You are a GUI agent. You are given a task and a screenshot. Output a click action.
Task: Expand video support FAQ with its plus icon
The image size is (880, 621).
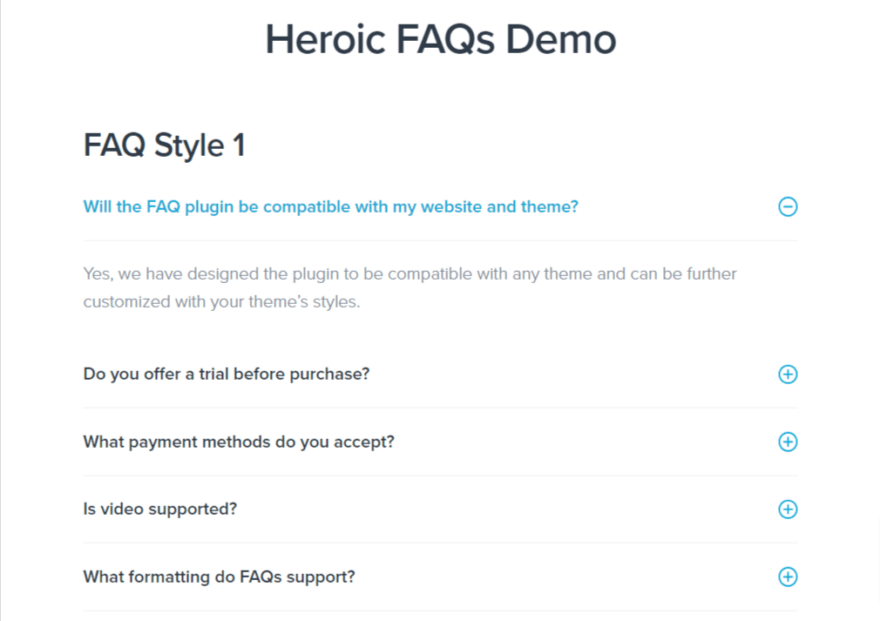(x=788, y=509)
